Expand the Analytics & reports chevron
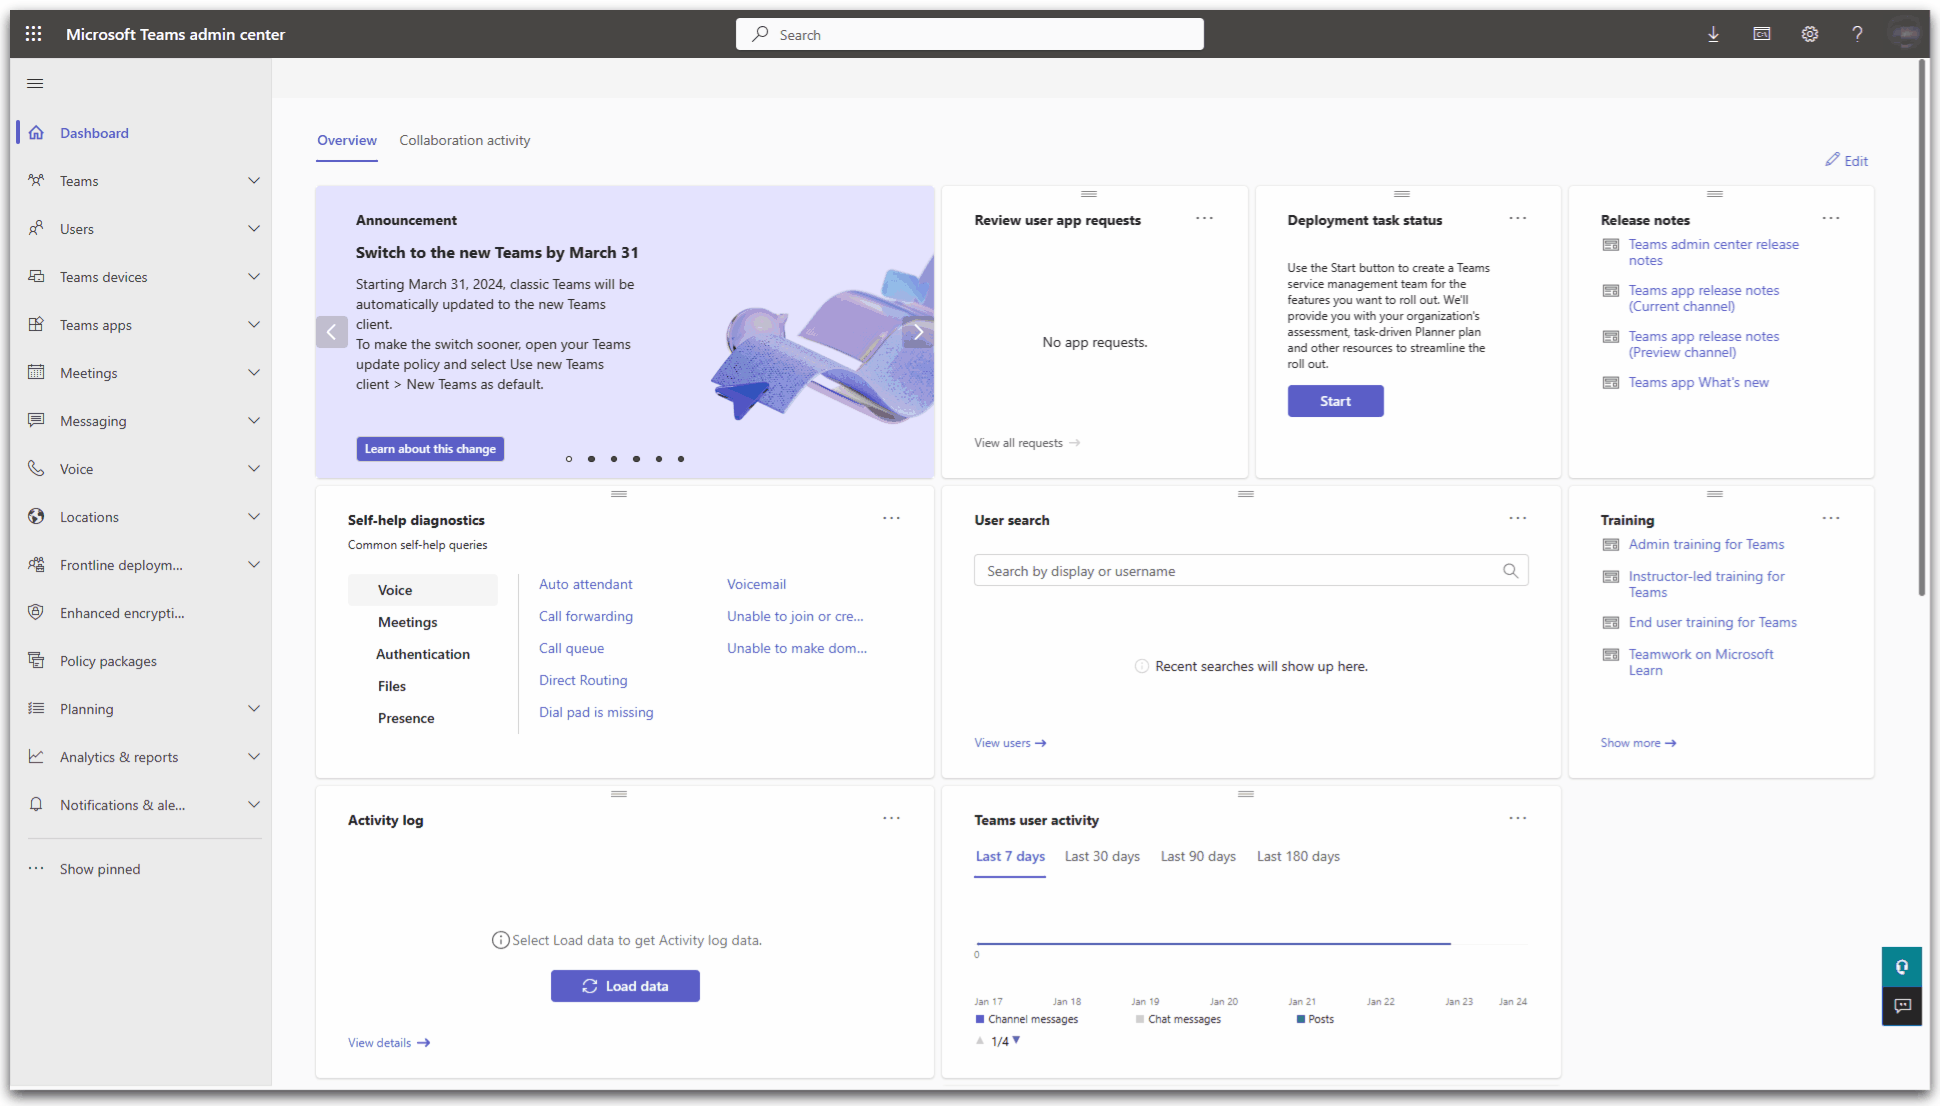 click(x=254, y=757)
